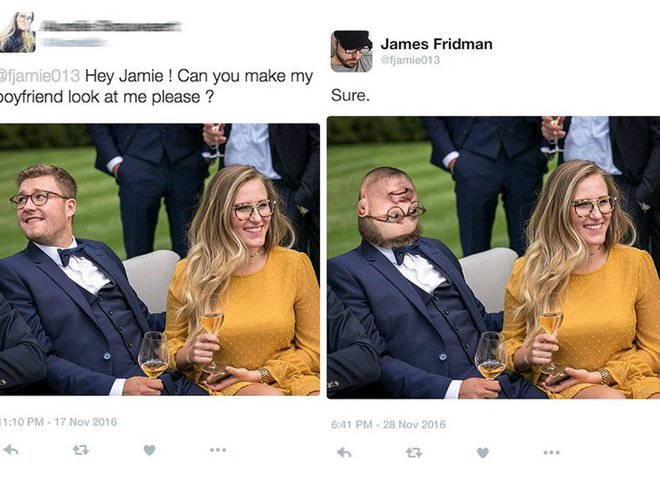
Task: Like the left tweet with the heart
Action: pyautogui.click(x=149, y=450)
